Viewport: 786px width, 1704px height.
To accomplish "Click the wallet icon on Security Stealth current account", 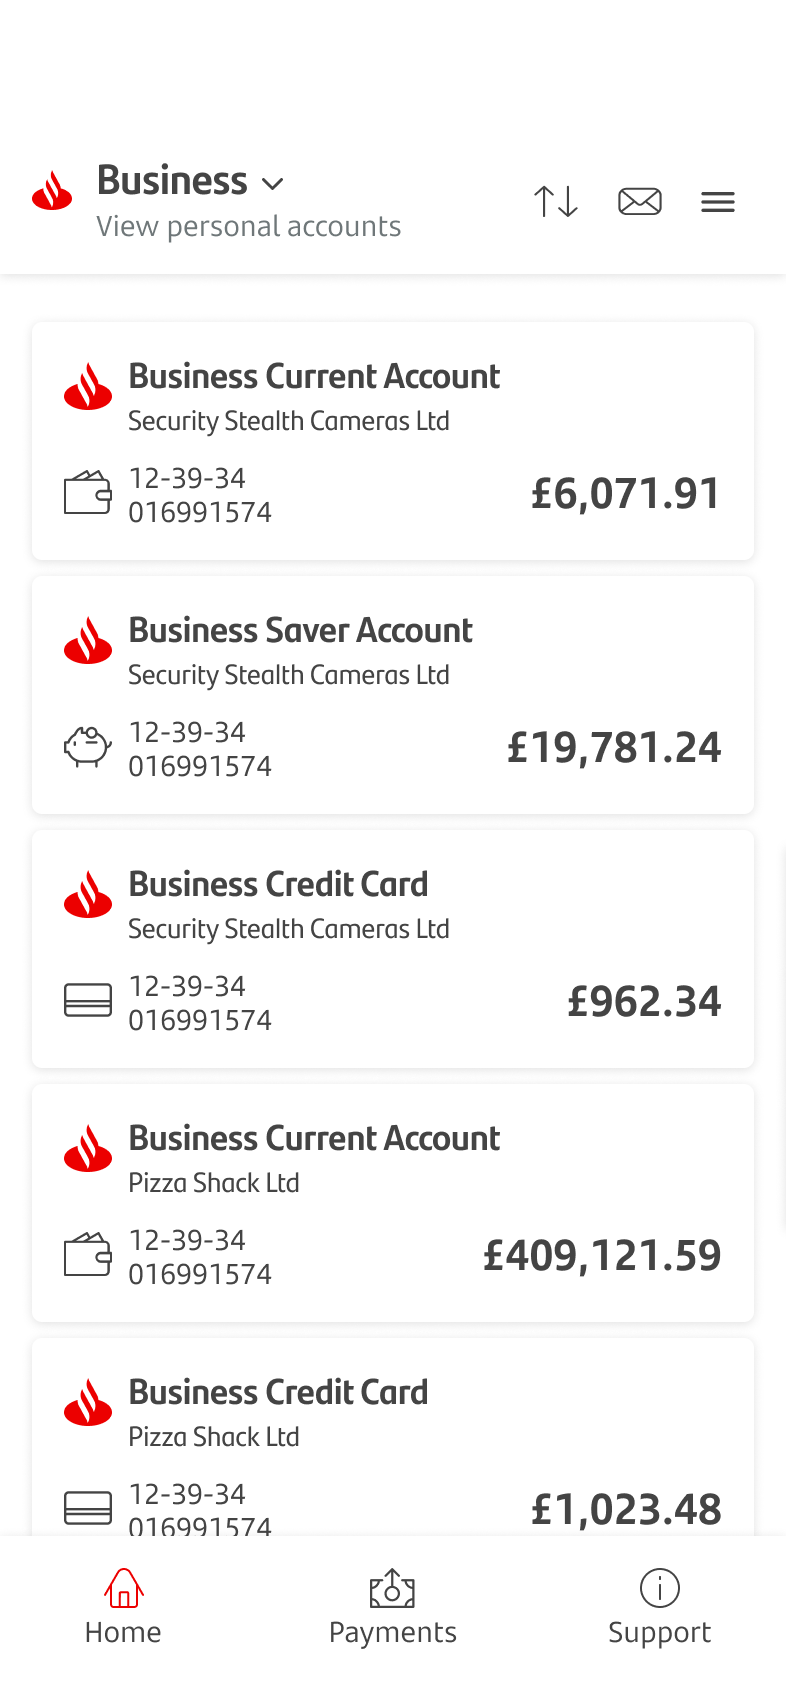I will [x=88, y=493].
